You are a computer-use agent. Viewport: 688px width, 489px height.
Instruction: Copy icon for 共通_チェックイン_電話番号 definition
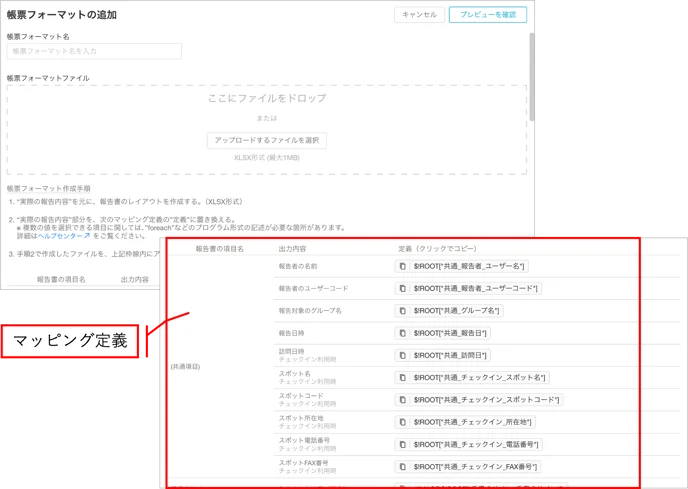[402, 445]
